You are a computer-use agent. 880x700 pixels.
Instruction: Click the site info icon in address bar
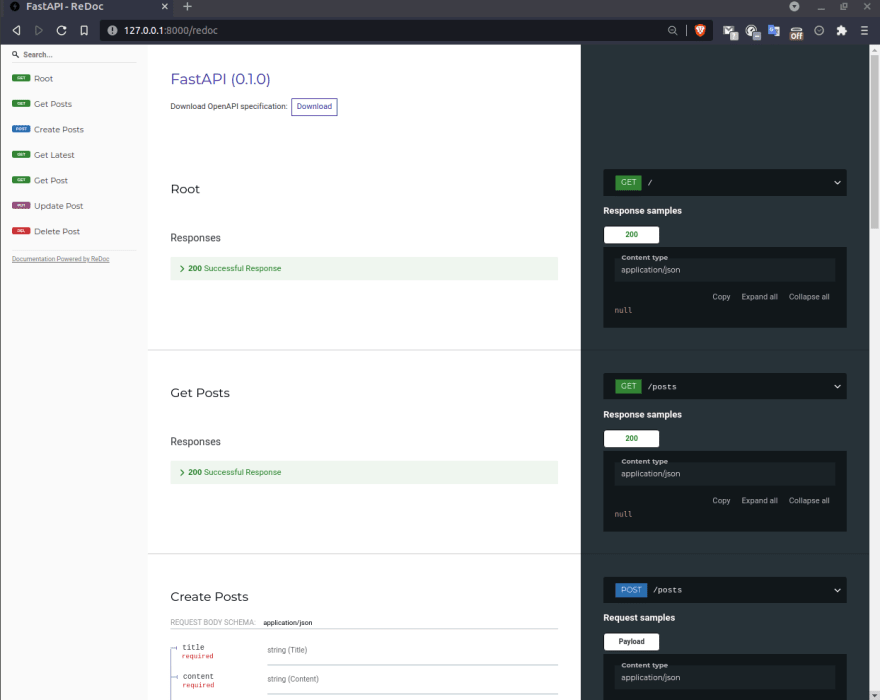tap(112, 30)
